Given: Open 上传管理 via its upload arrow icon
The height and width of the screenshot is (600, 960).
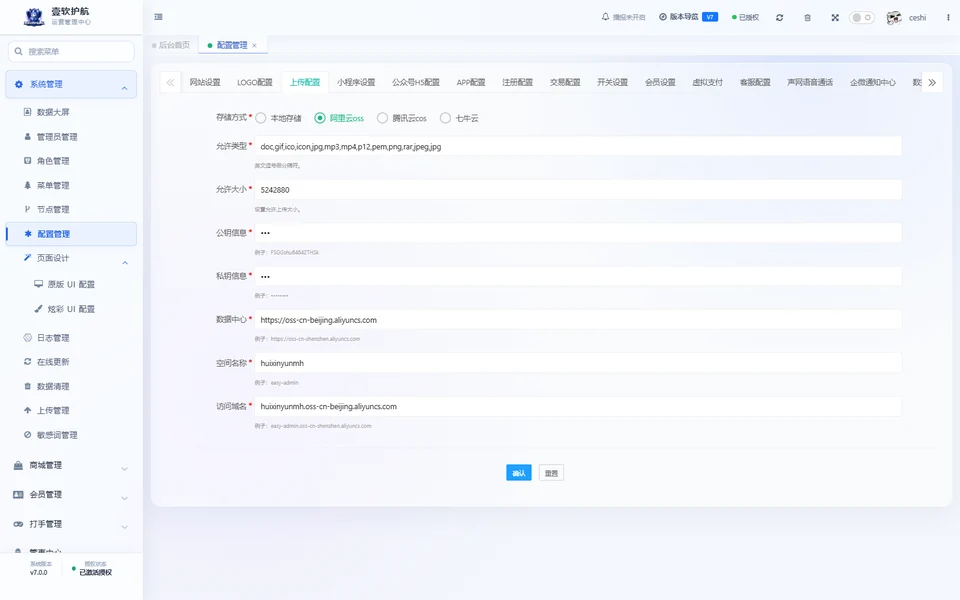Looking at the screenshot, I should pos(27,410).
